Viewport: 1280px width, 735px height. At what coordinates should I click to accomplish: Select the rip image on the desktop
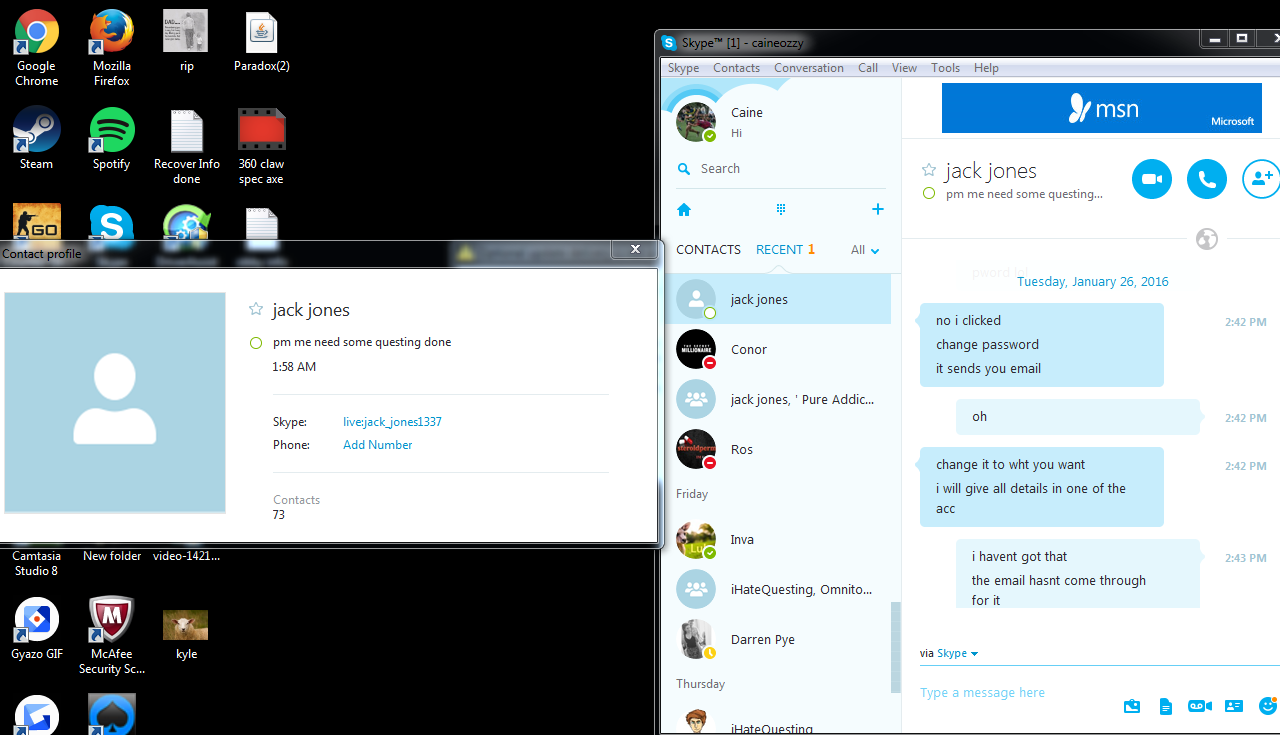click(186, 42)
